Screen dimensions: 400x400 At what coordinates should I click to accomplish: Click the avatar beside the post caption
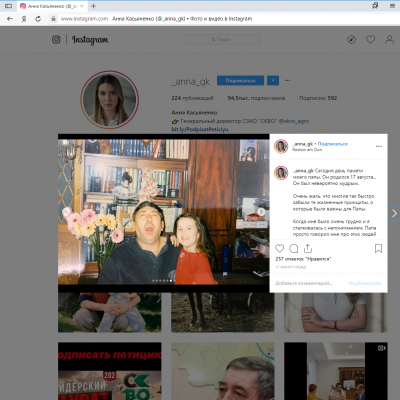pyautogui.click(x=281, y=173)
